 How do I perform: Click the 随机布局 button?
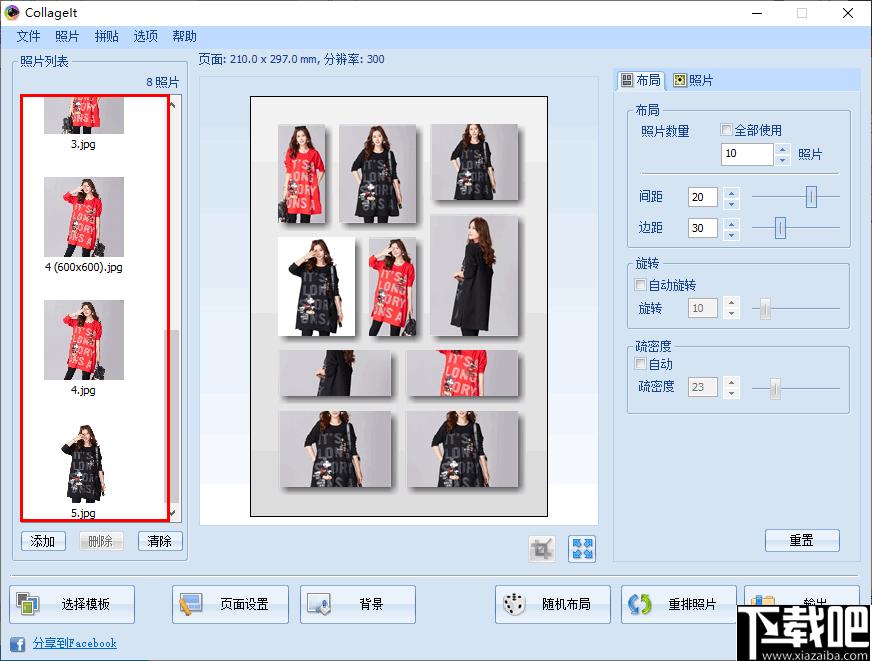(x=553, y=604)
